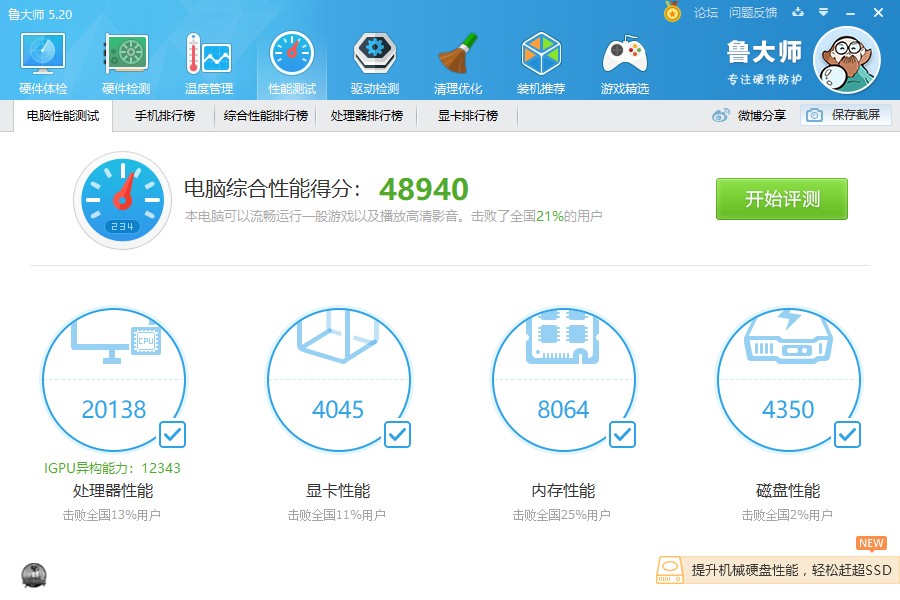
Task: Click the Master Lu avatar portrait
Action: pyautogui.click(x=847, y=60)
